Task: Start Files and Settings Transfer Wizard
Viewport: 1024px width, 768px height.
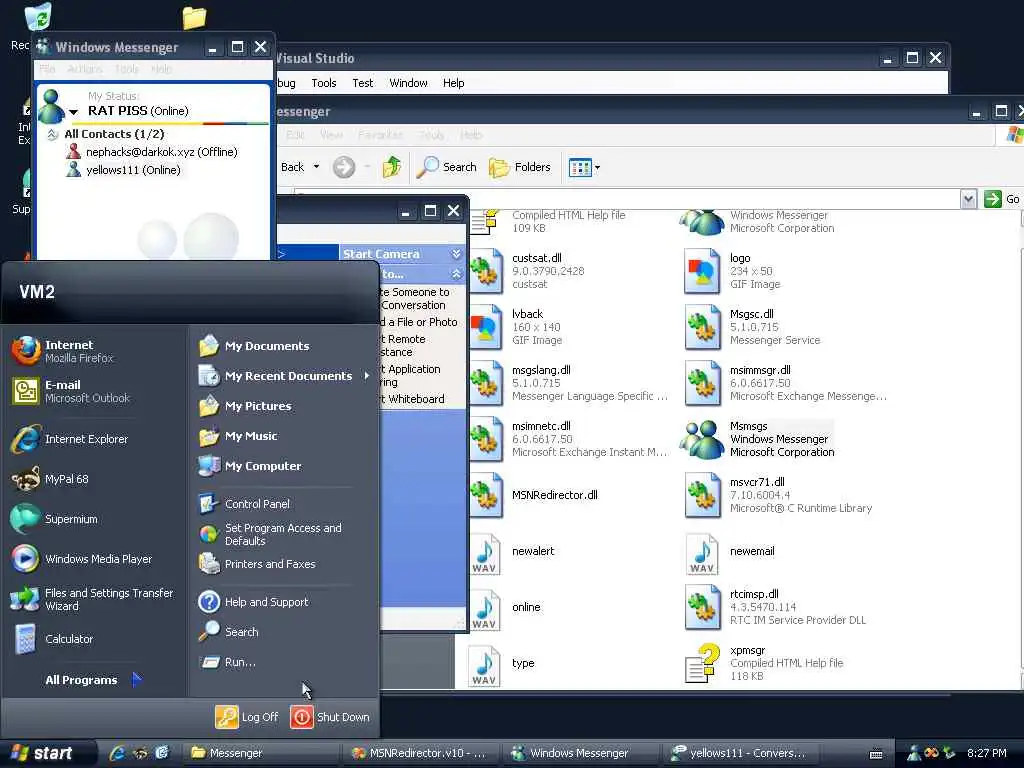Action: [x=93, y=599]
